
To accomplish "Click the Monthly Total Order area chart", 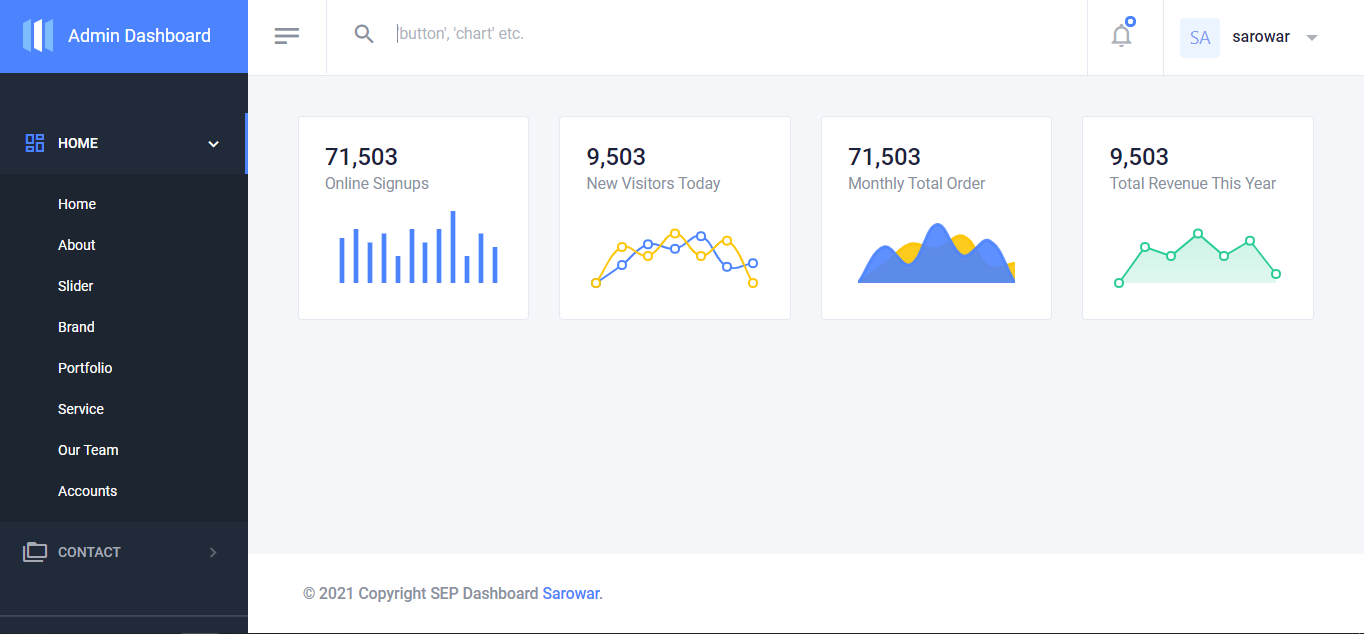I will click(936, 253).
